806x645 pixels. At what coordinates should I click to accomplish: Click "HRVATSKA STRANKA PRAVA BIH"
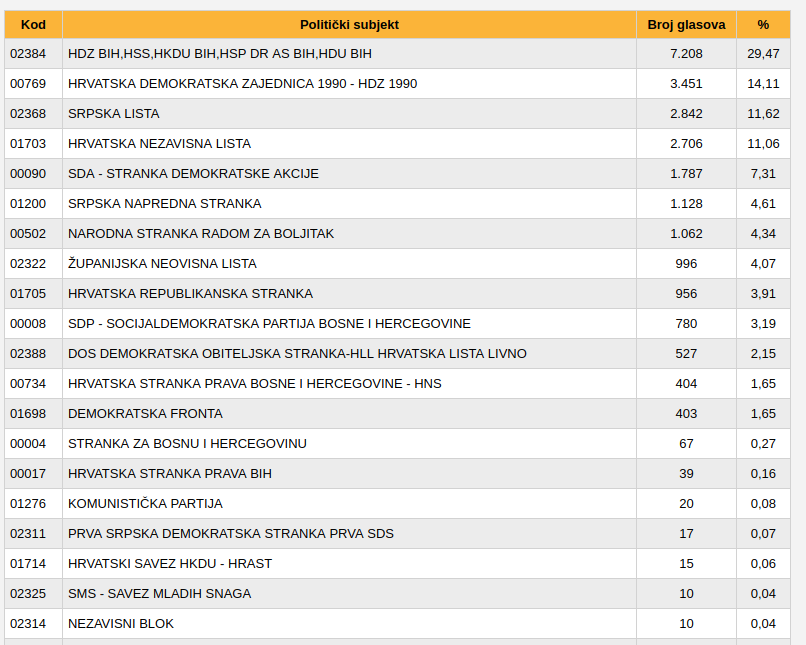coord(170,473)
